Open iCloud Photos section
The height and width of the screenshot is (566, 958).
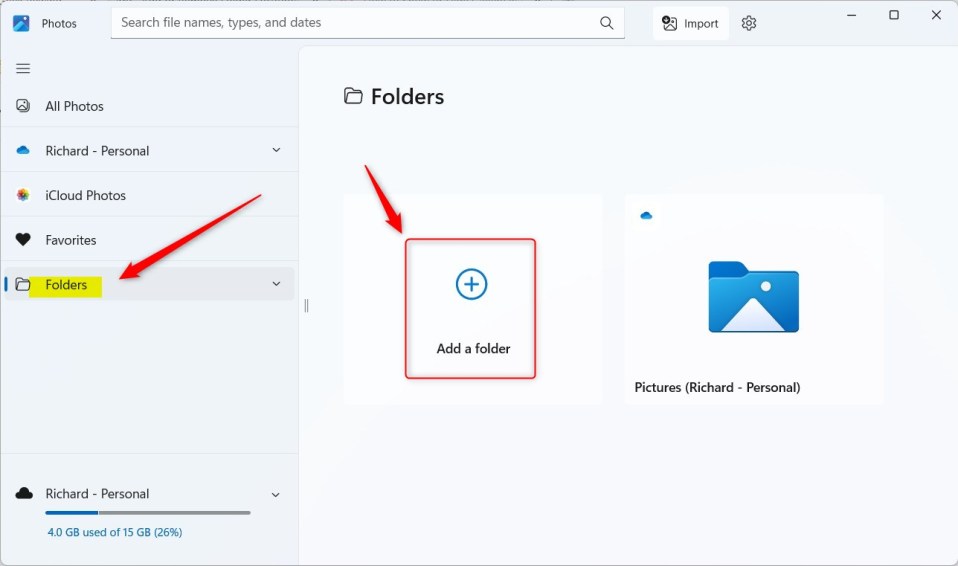[150, 195]
